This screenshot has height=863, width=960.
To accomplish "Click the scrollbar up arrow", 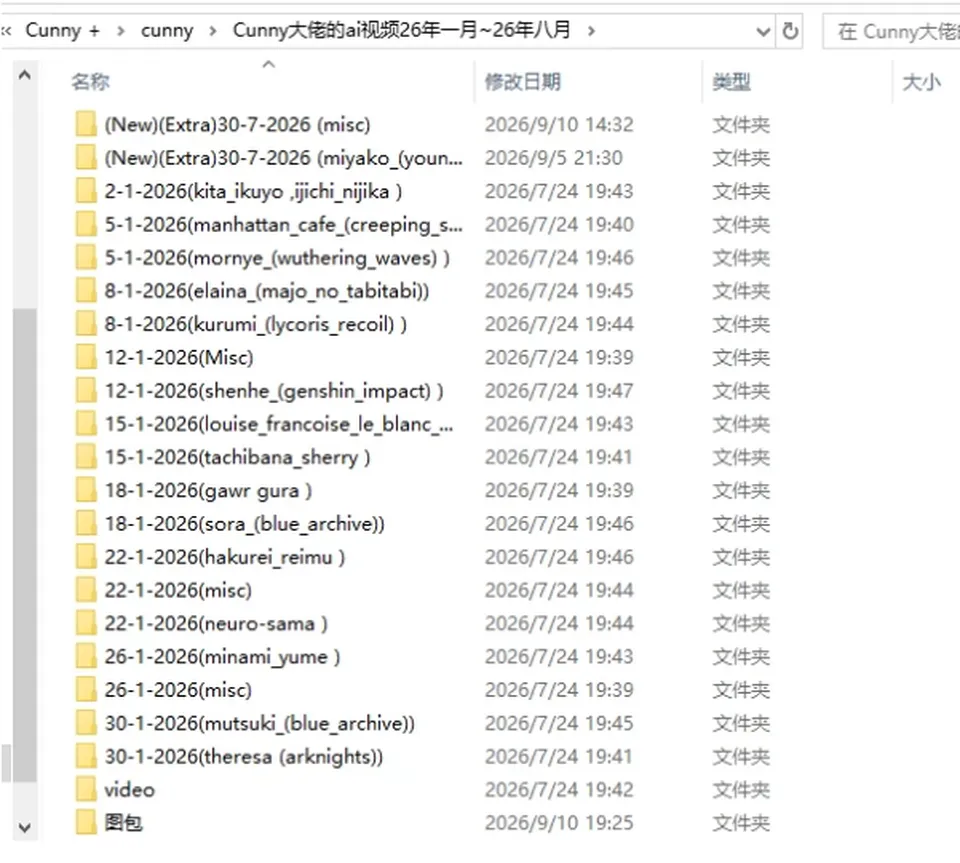I will 24,75.
